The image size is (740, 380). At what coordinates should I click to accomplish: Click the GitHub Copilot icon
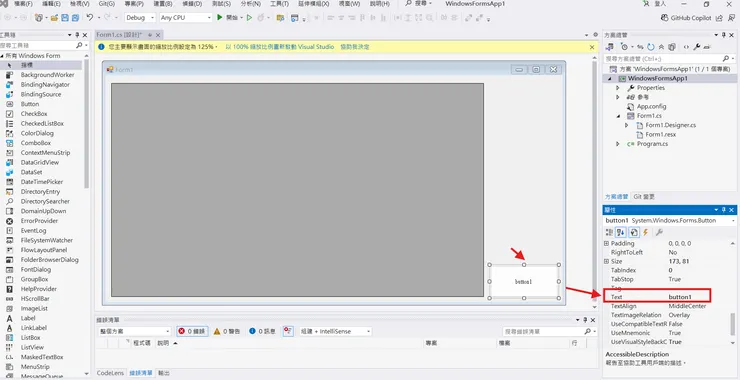click(665, 18)
